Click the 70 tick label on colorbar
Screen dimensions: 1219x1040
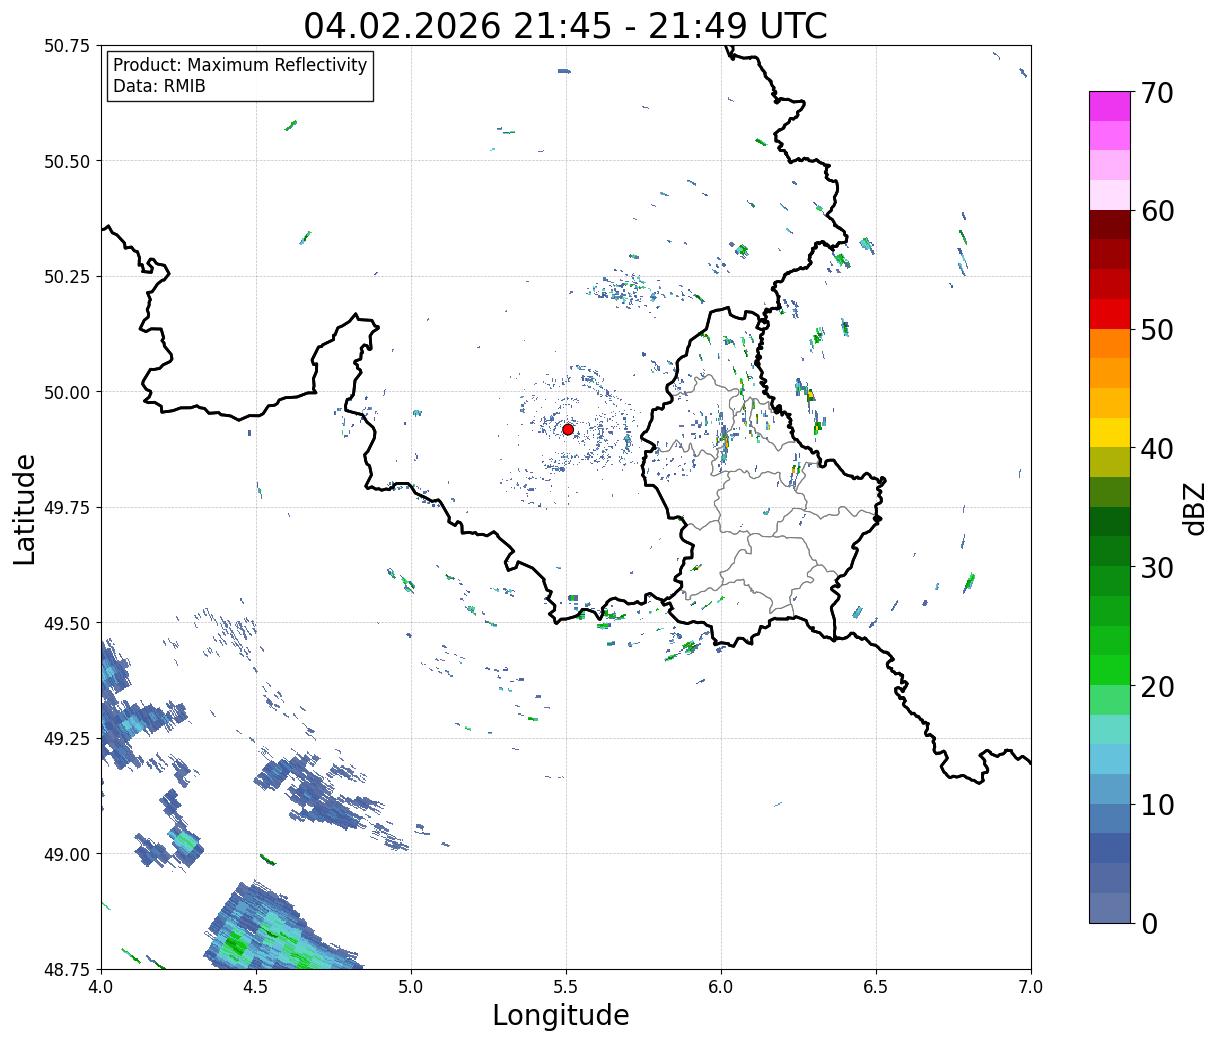[1156, 93]
